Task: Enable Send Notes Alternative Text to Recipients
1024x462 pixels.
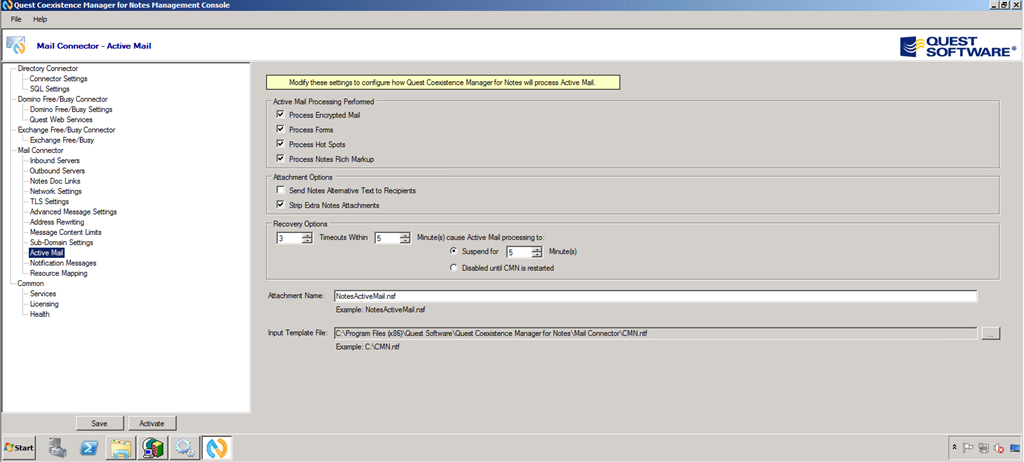Action: [x=280, y=190]
